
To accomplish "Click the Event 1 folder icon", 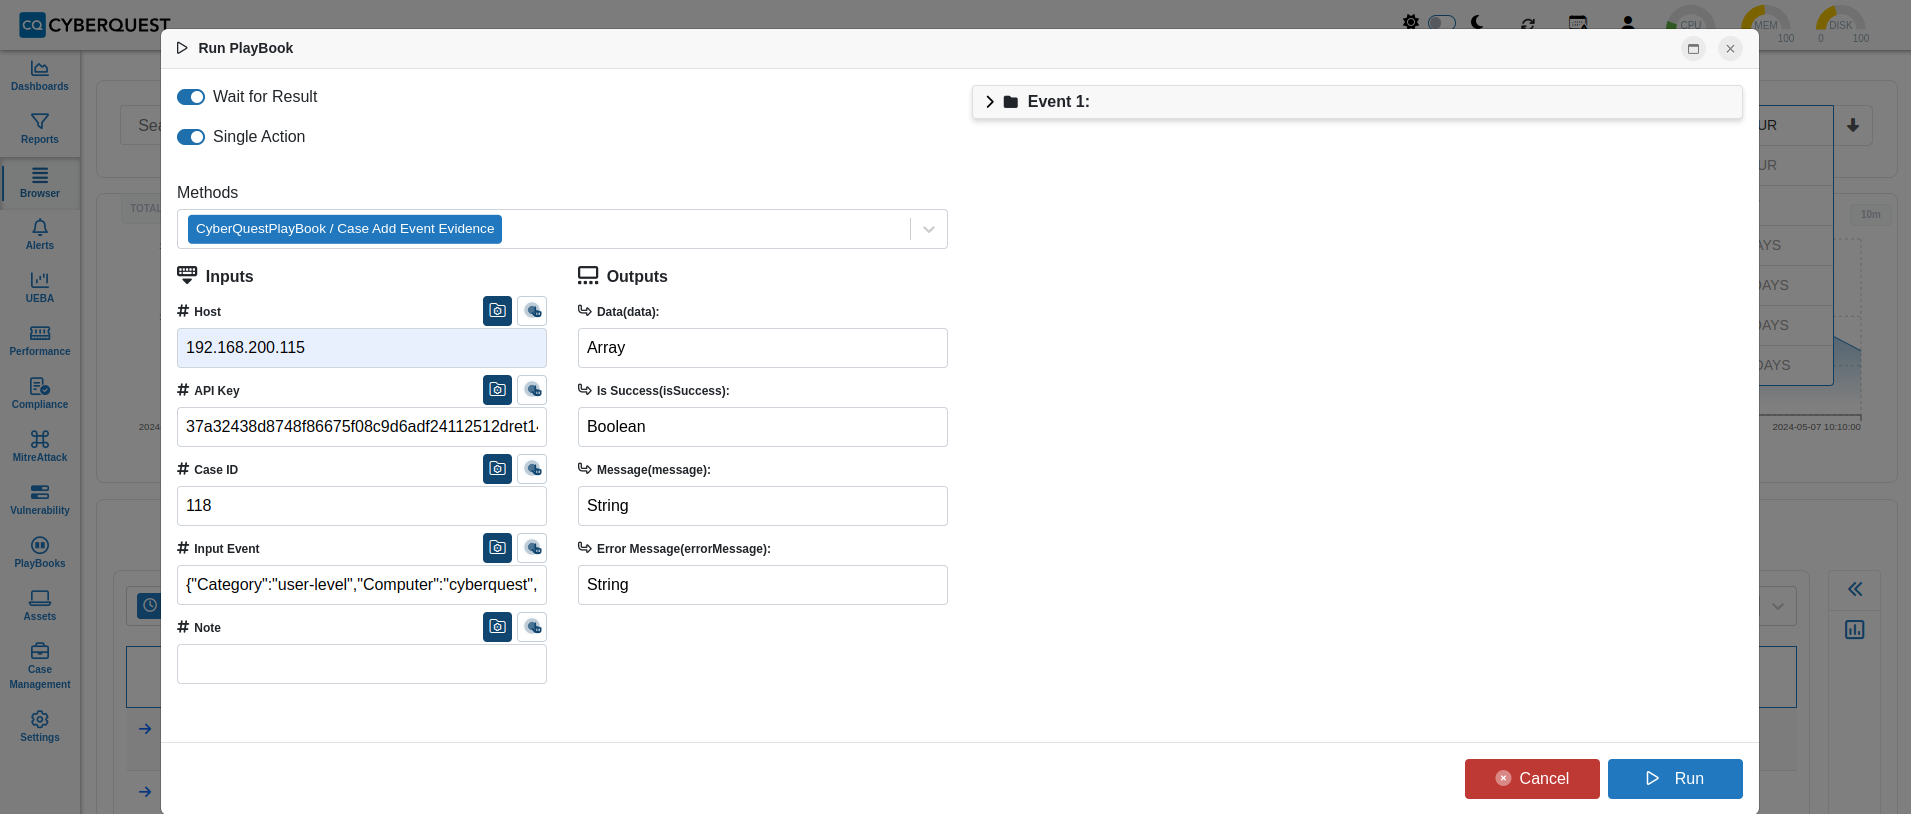I will (1011, 102).
